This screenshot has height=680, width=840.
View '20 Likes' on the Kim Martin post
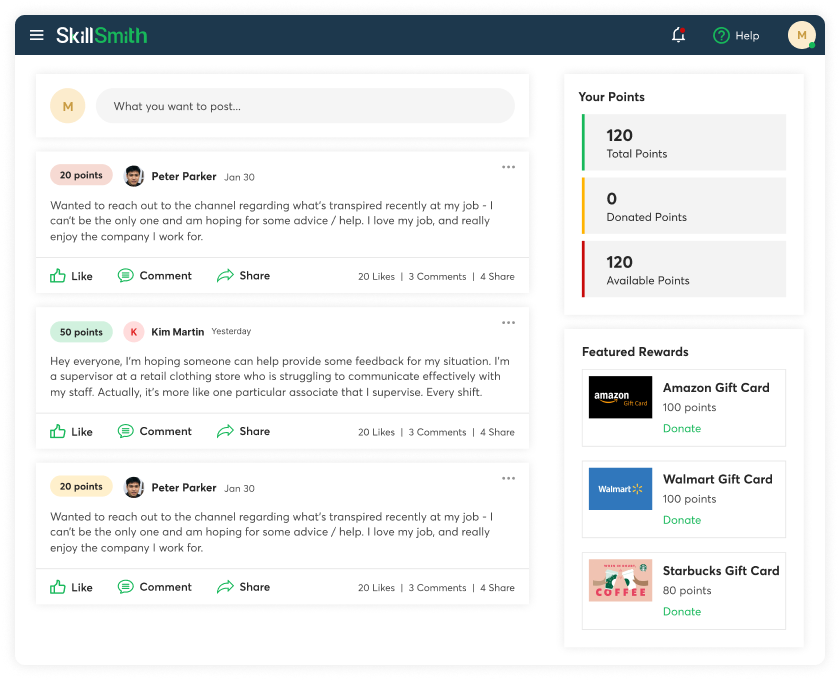376,432
